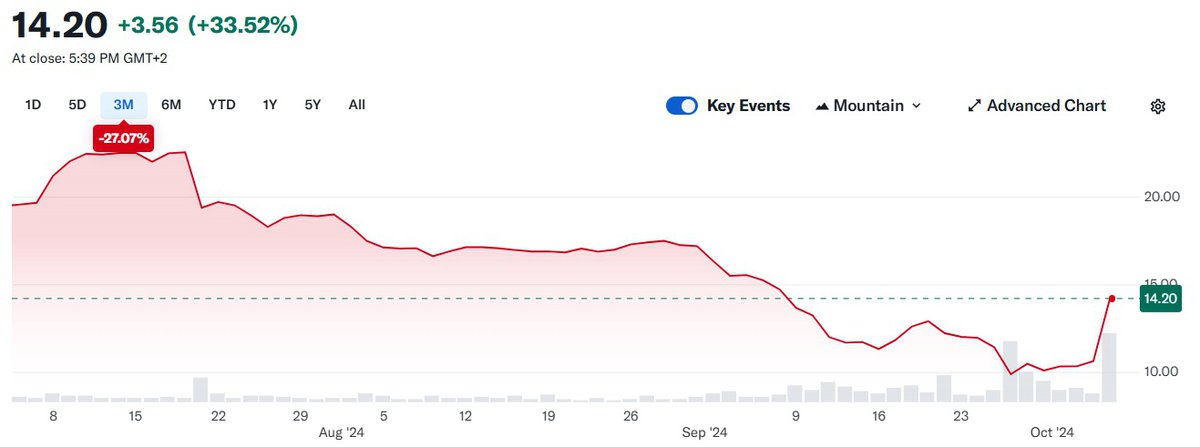Show the 5Y price history
The height and width of the screenshot is (447, 1200).
click(x=313, y=105)
